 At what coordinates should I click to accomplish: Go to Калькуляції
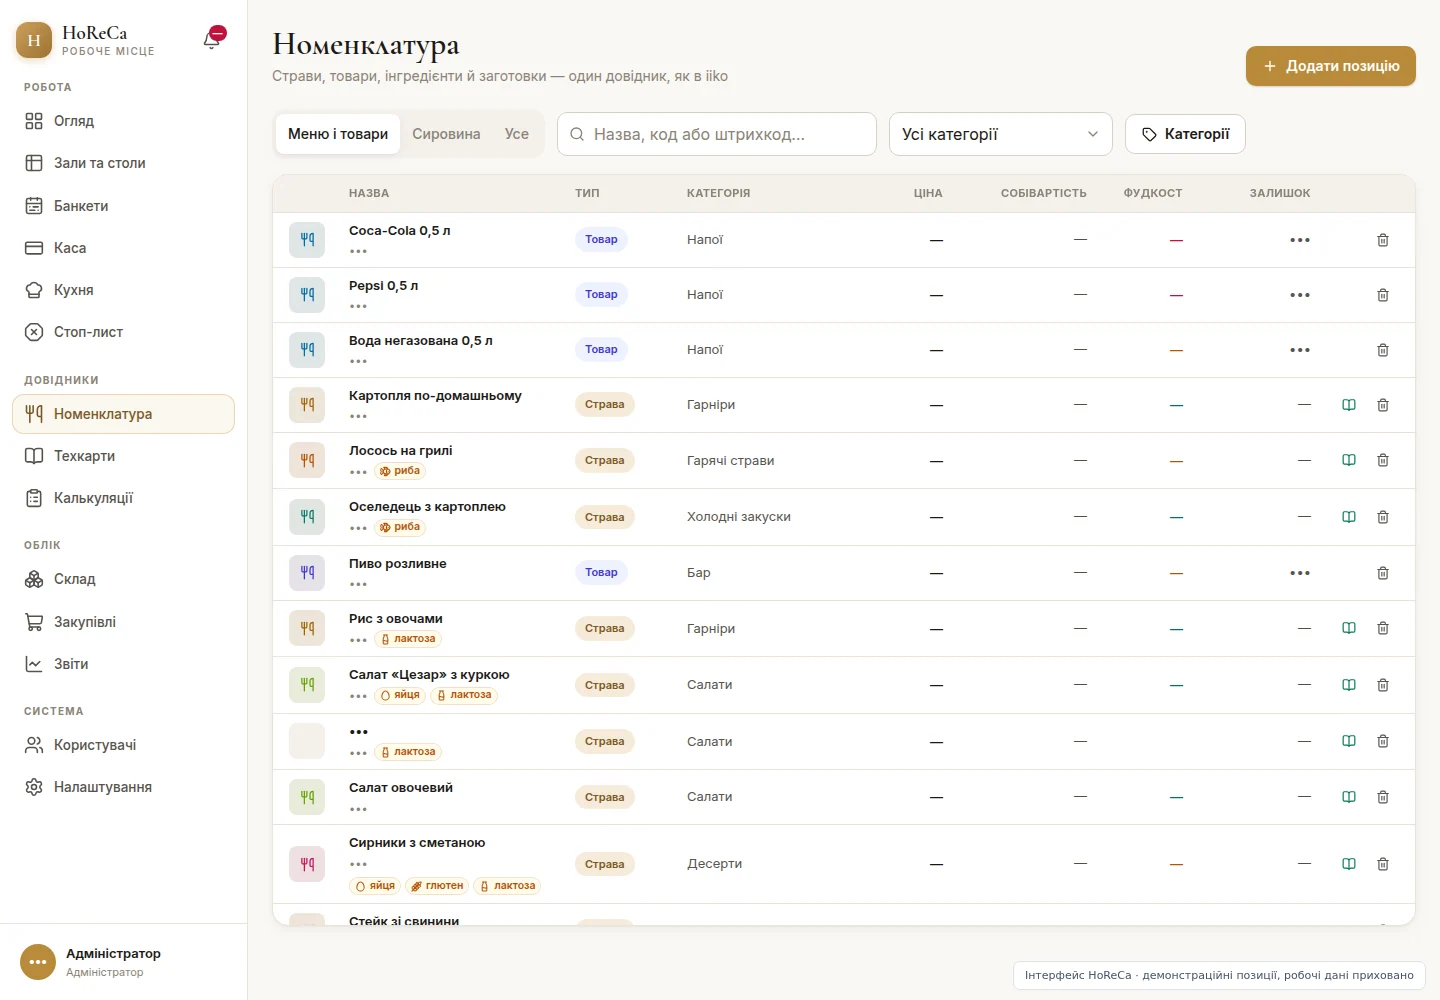(123, 498)
